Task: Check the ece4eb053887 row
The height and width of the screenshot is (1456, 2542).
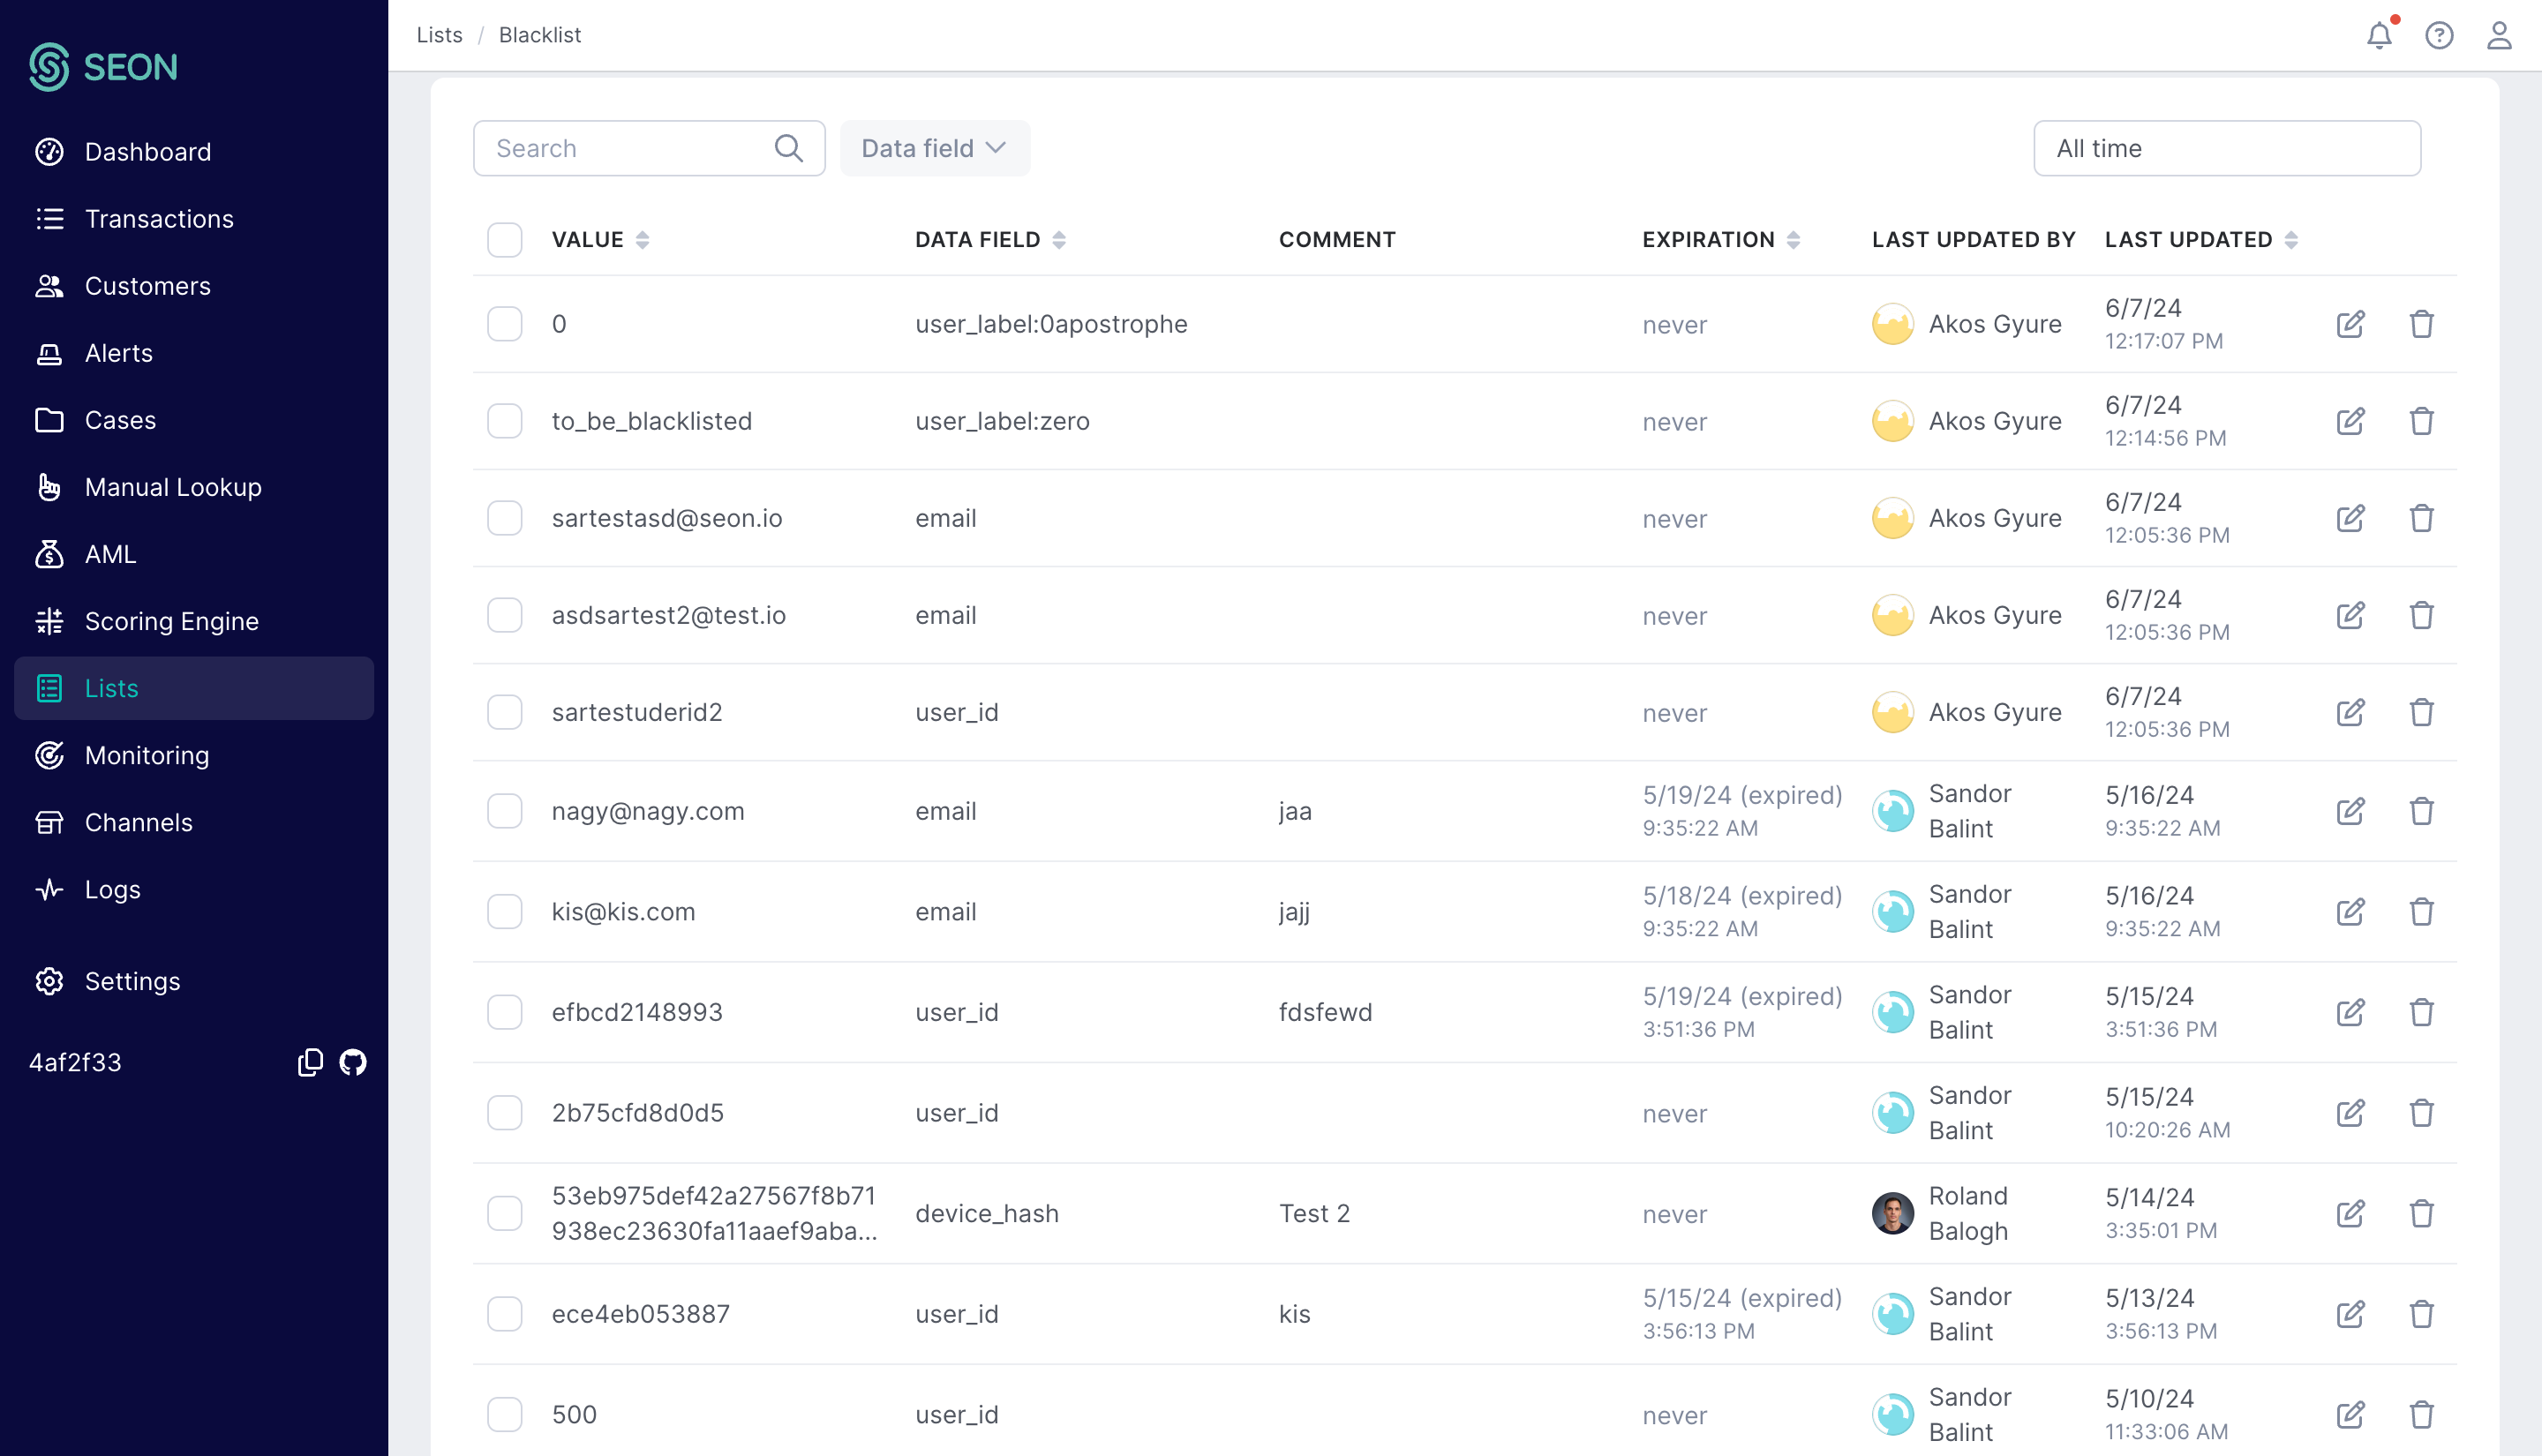Action: tap(505, 1314)
